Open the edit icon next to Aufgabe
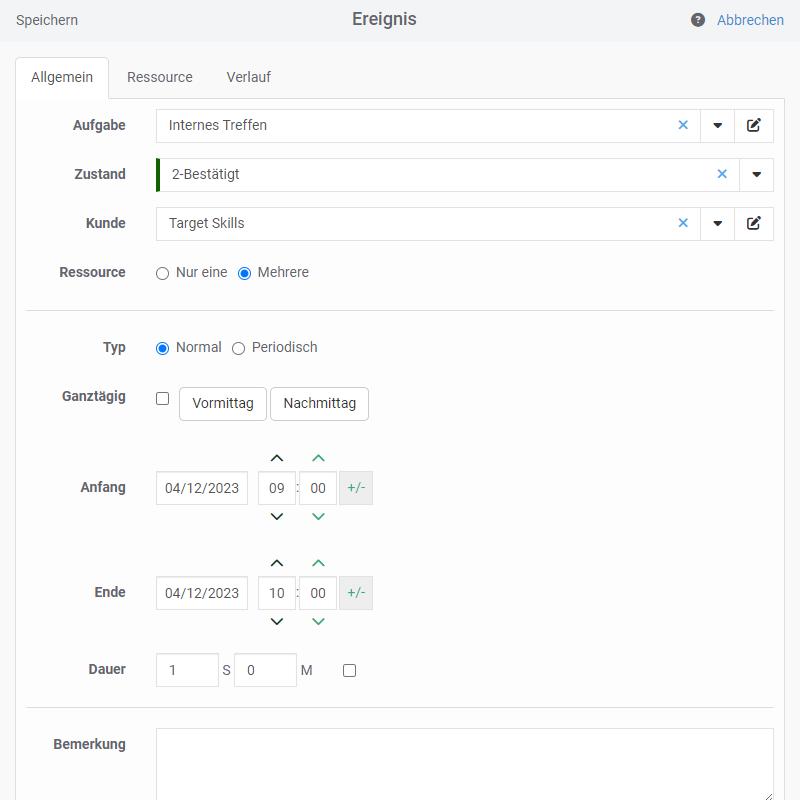This screenshot has width=800, height=800. click(754, 125)
